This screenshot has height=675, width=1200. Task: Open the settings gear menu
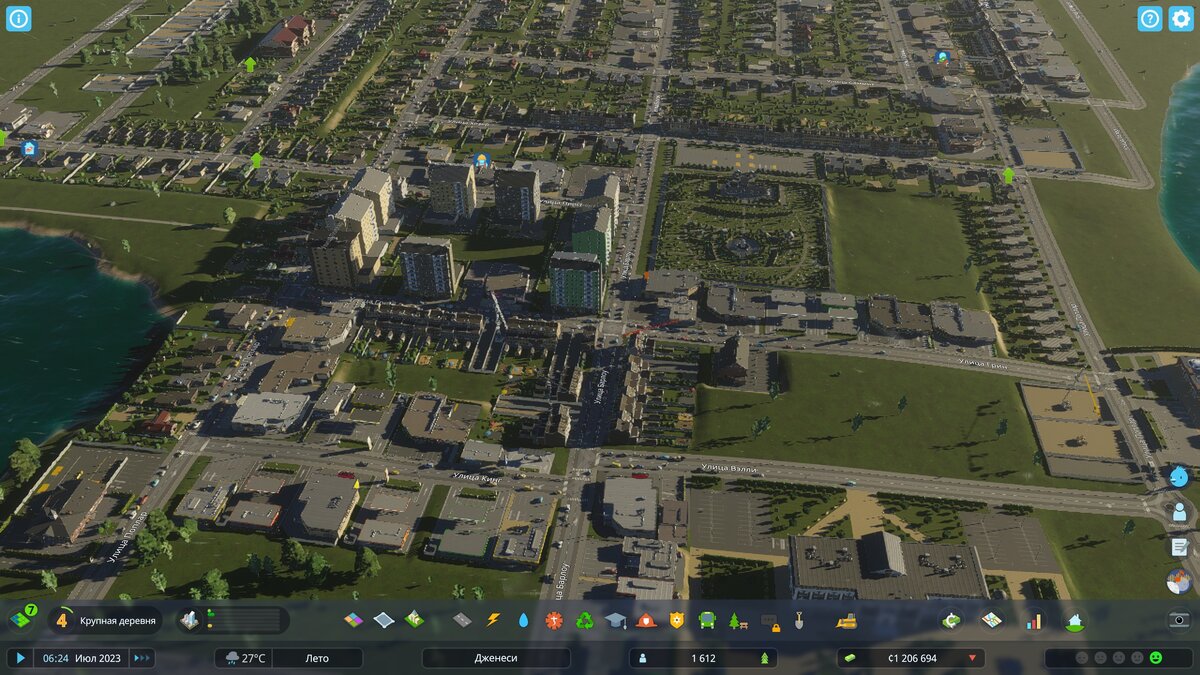click(x=1181, y=19)
